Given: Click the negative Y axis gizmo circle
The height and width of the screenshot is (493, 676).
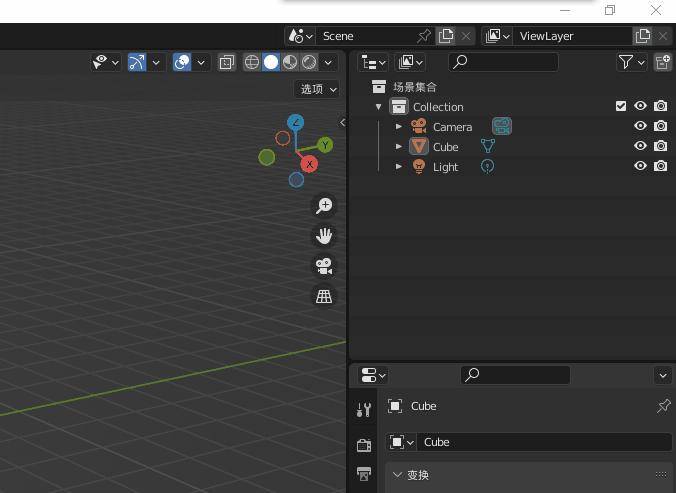Looking at the screenshot, I should pos(266,157).
